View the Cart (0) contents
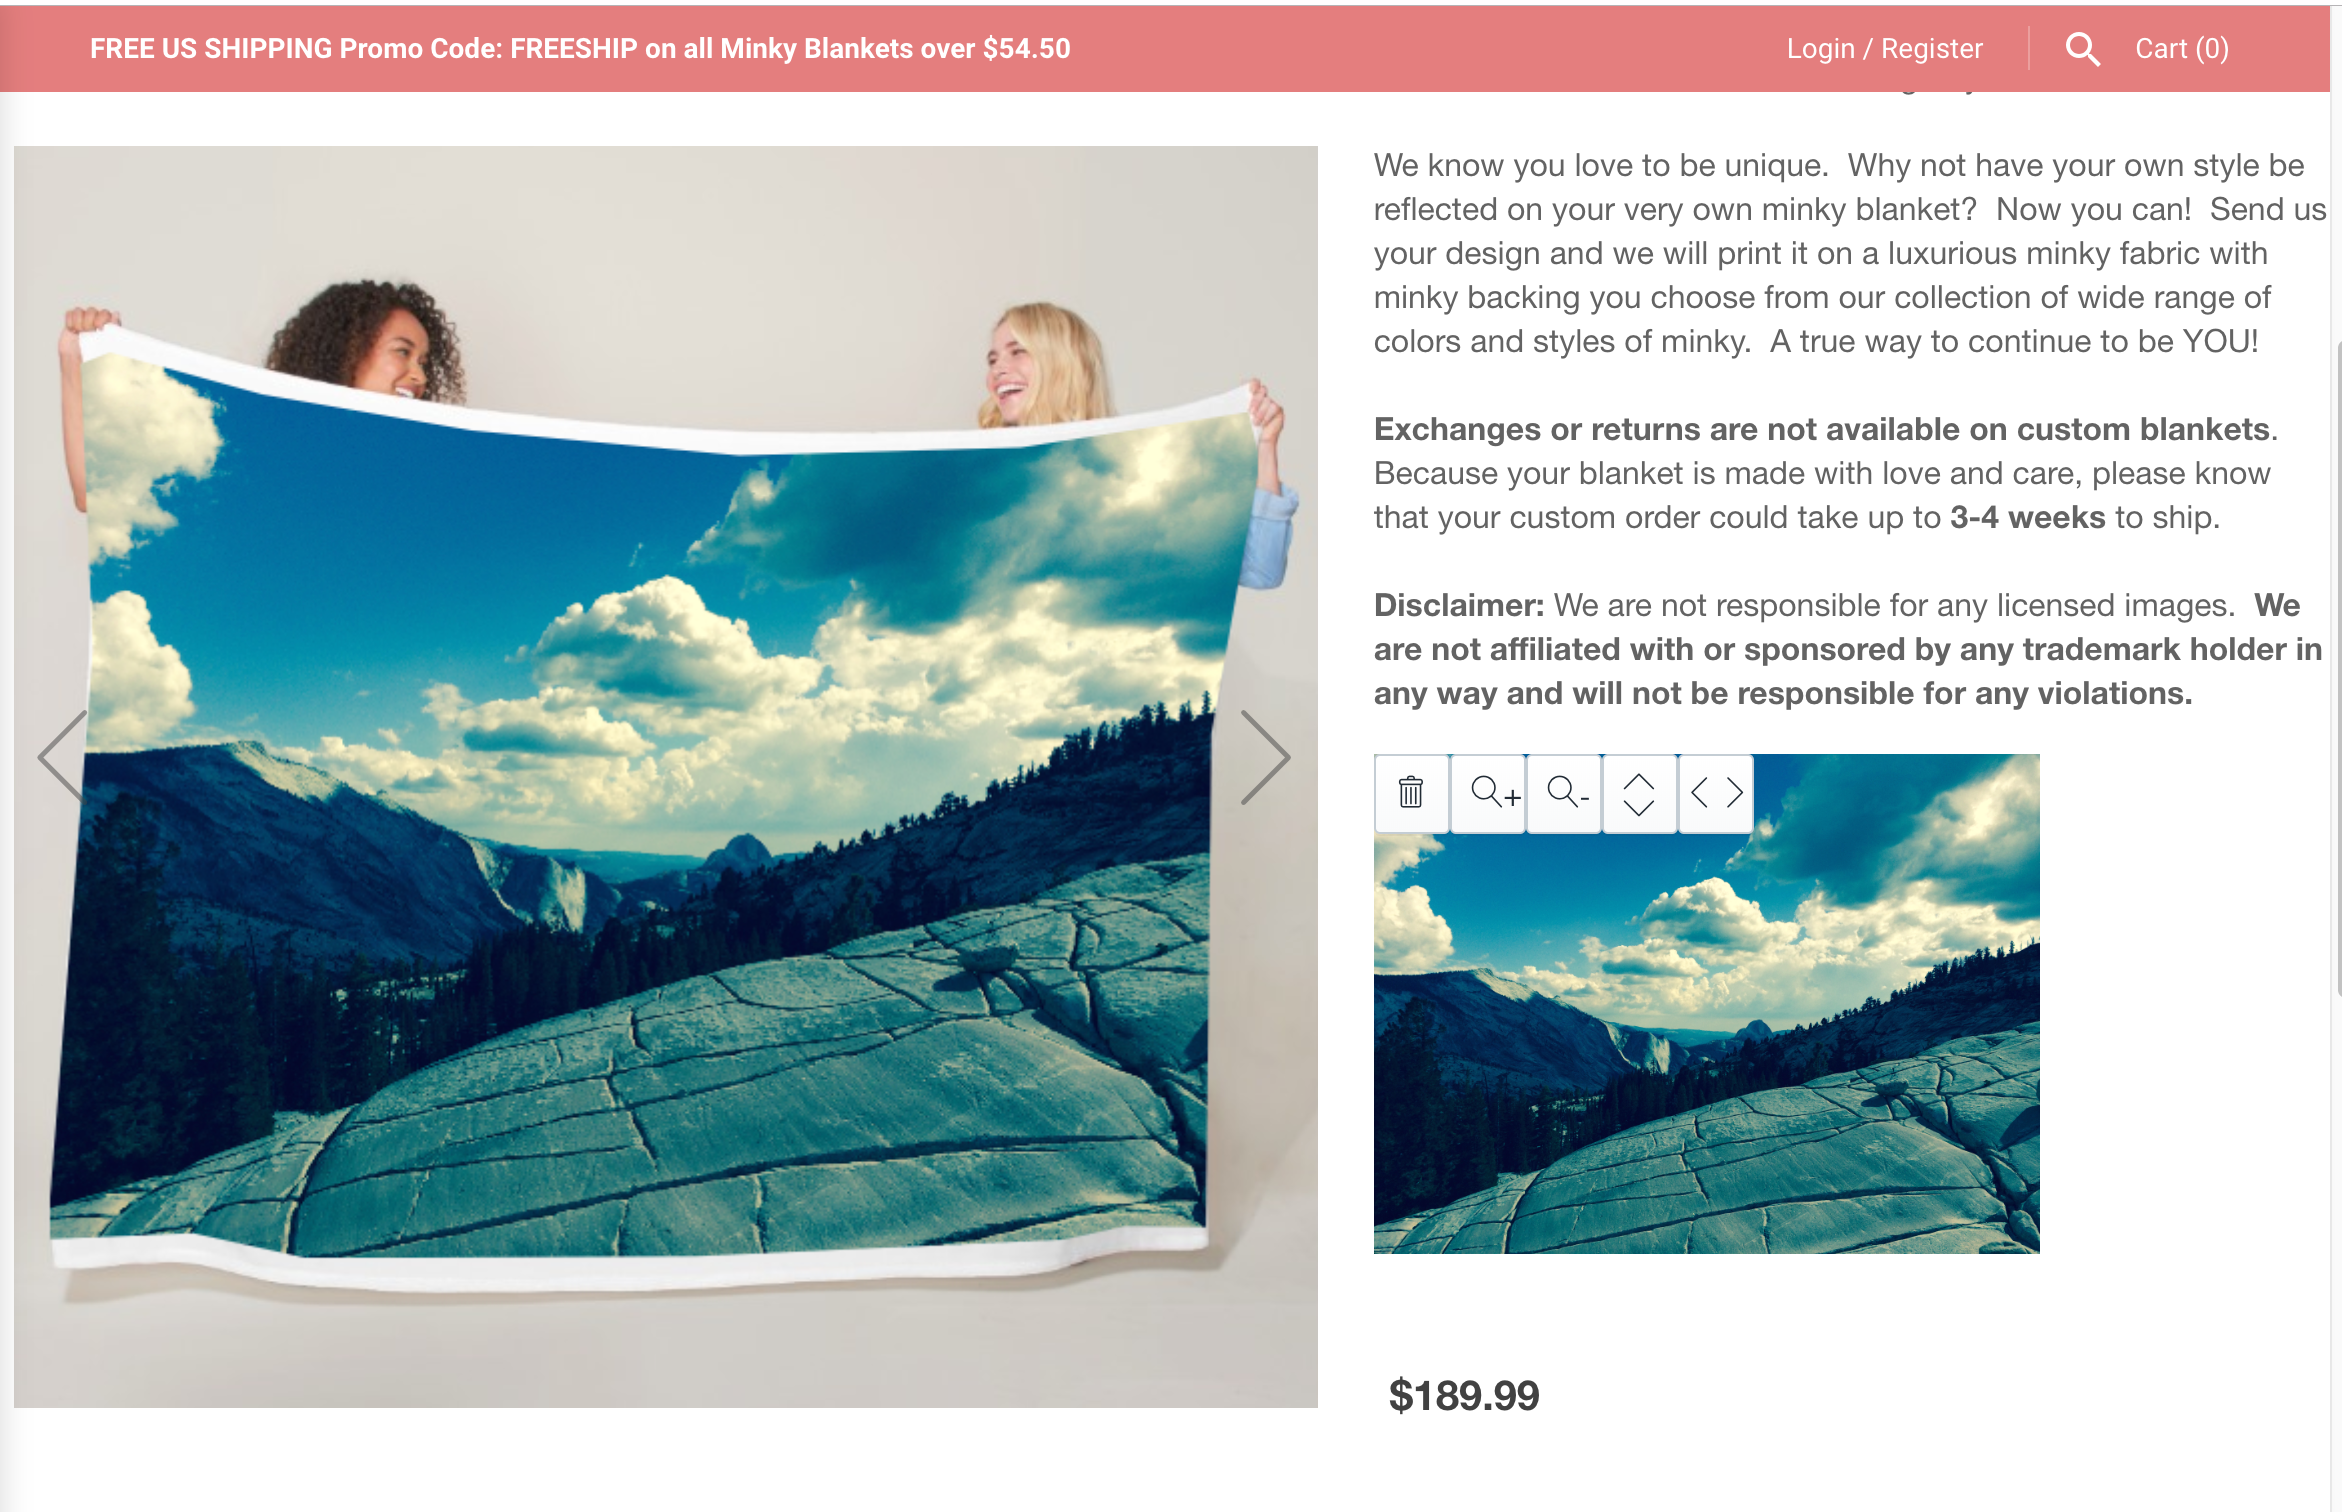This screenshot has height=1512, width=2342. (x=2182, y=49)
